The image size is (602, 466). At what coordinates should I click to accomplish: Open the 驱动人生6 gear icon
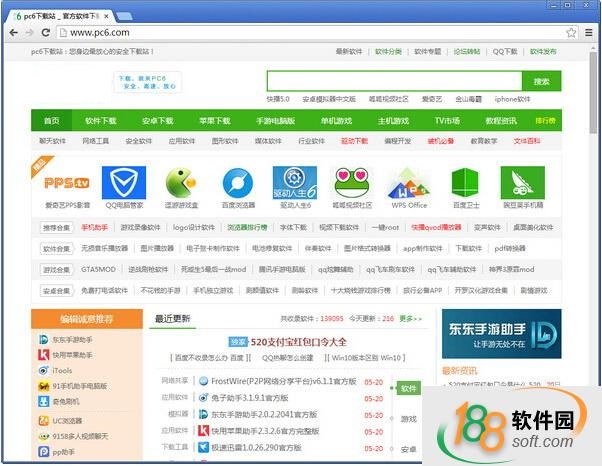point(294,183)
